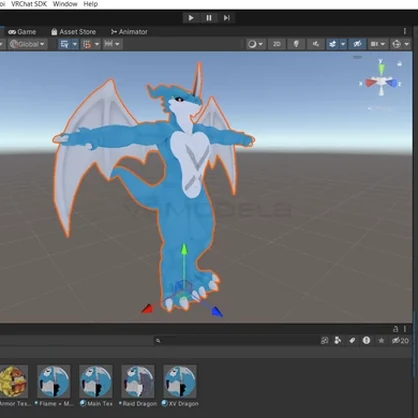This screenshot has height=418, width=418.
Task: Click the 'XV Dragon' asset label
Action: [183, 404]
